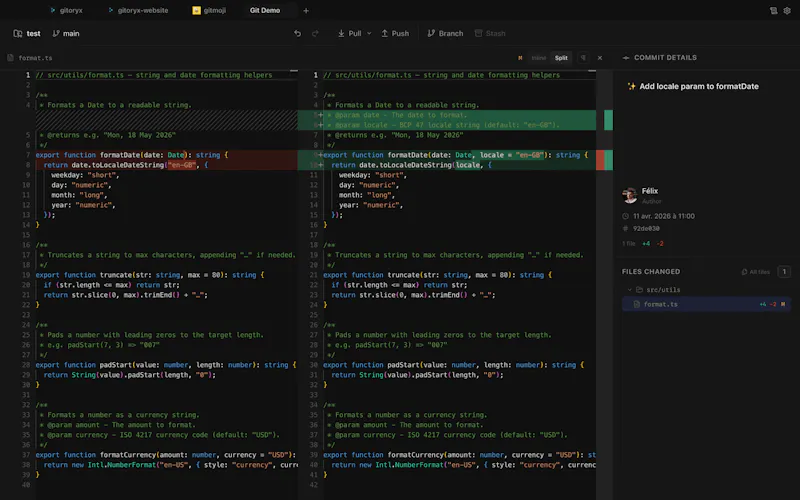The width and height of the screenshot is (800, 500).
Task: Switch to the gitmoji tab
Action: tap(209, 10)
